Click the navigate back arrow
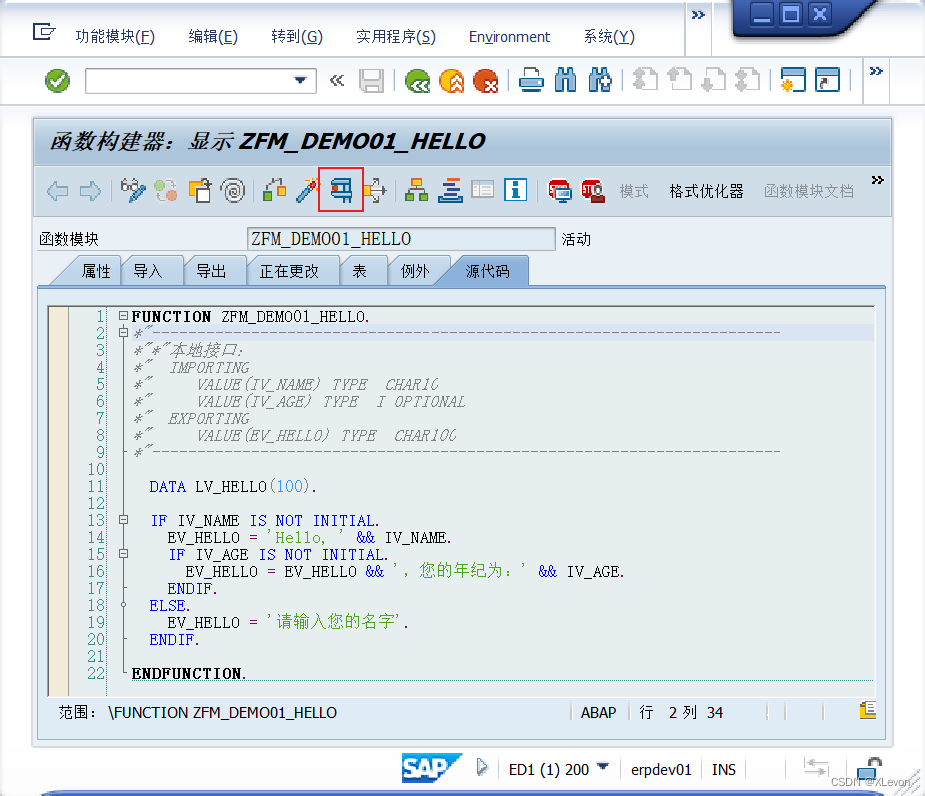This screenshot has width=925, height=796. 57,191
